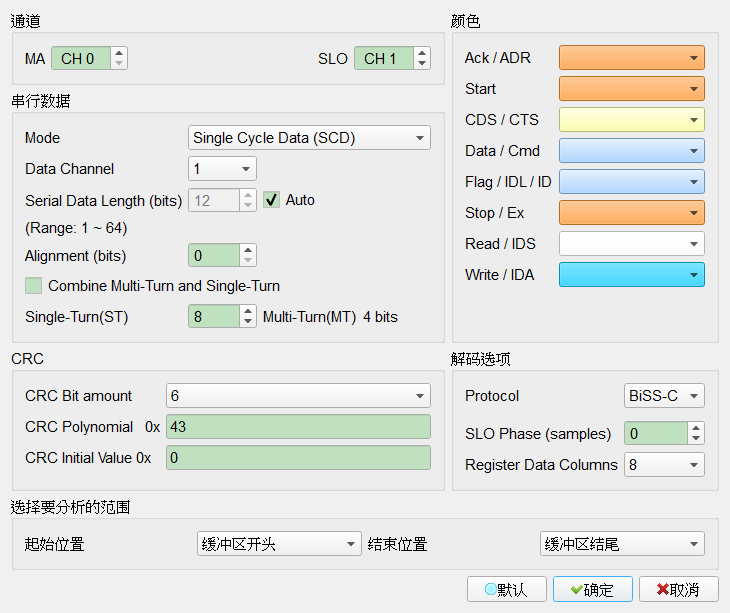Open the 起始位置 dropdown

click(279, 544)
